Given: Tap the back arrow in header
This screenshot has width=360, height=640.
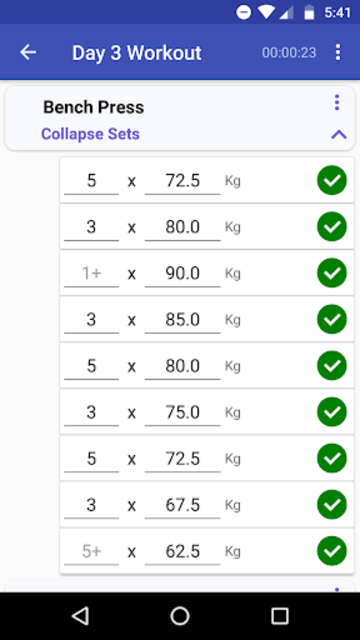Looking at the screenshot, I should (28, 53).
